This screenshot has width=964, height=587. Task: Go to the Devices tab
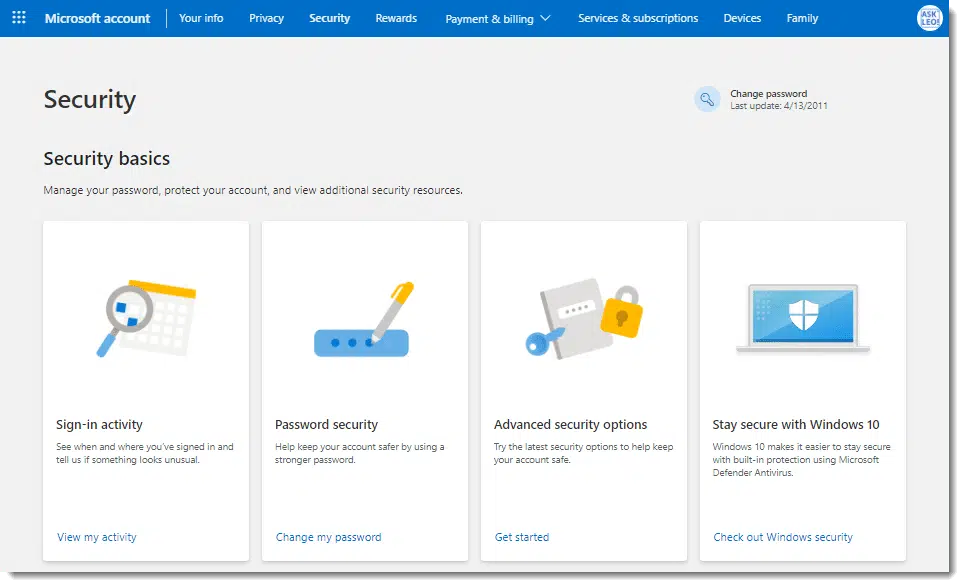coord(742,18)
